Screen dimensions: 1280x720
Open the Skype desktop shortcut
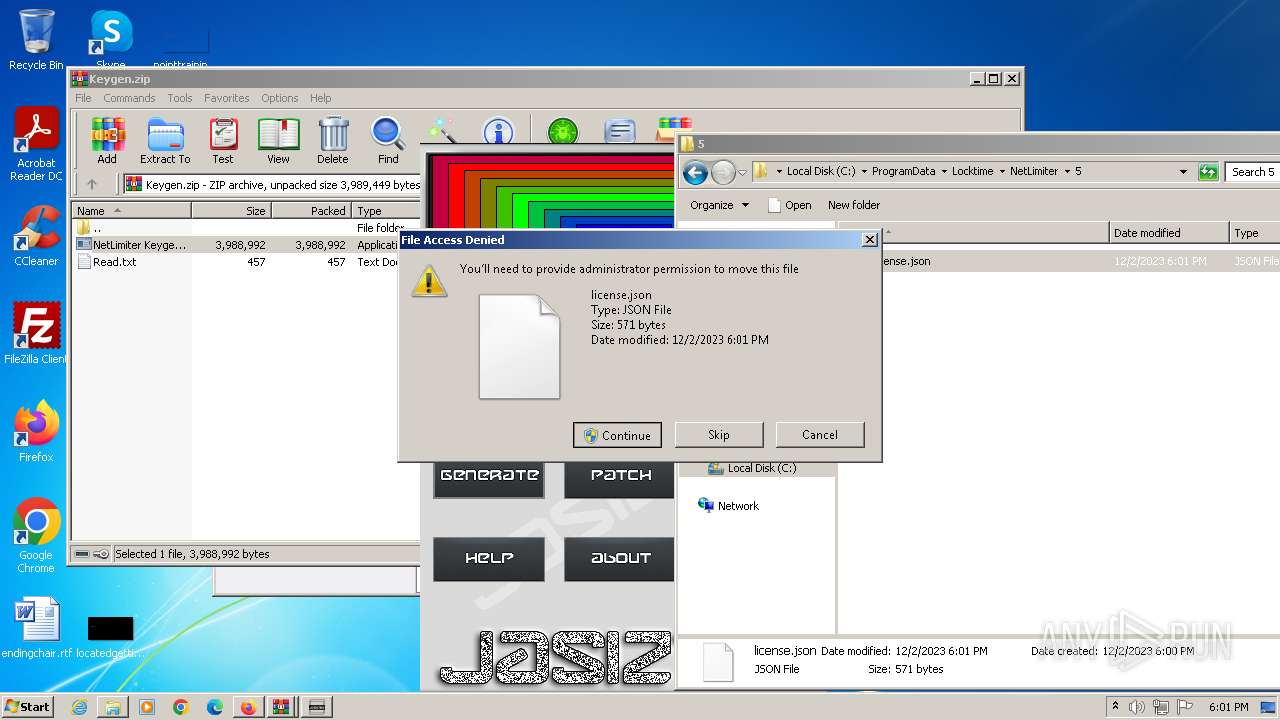pos(110,40)
